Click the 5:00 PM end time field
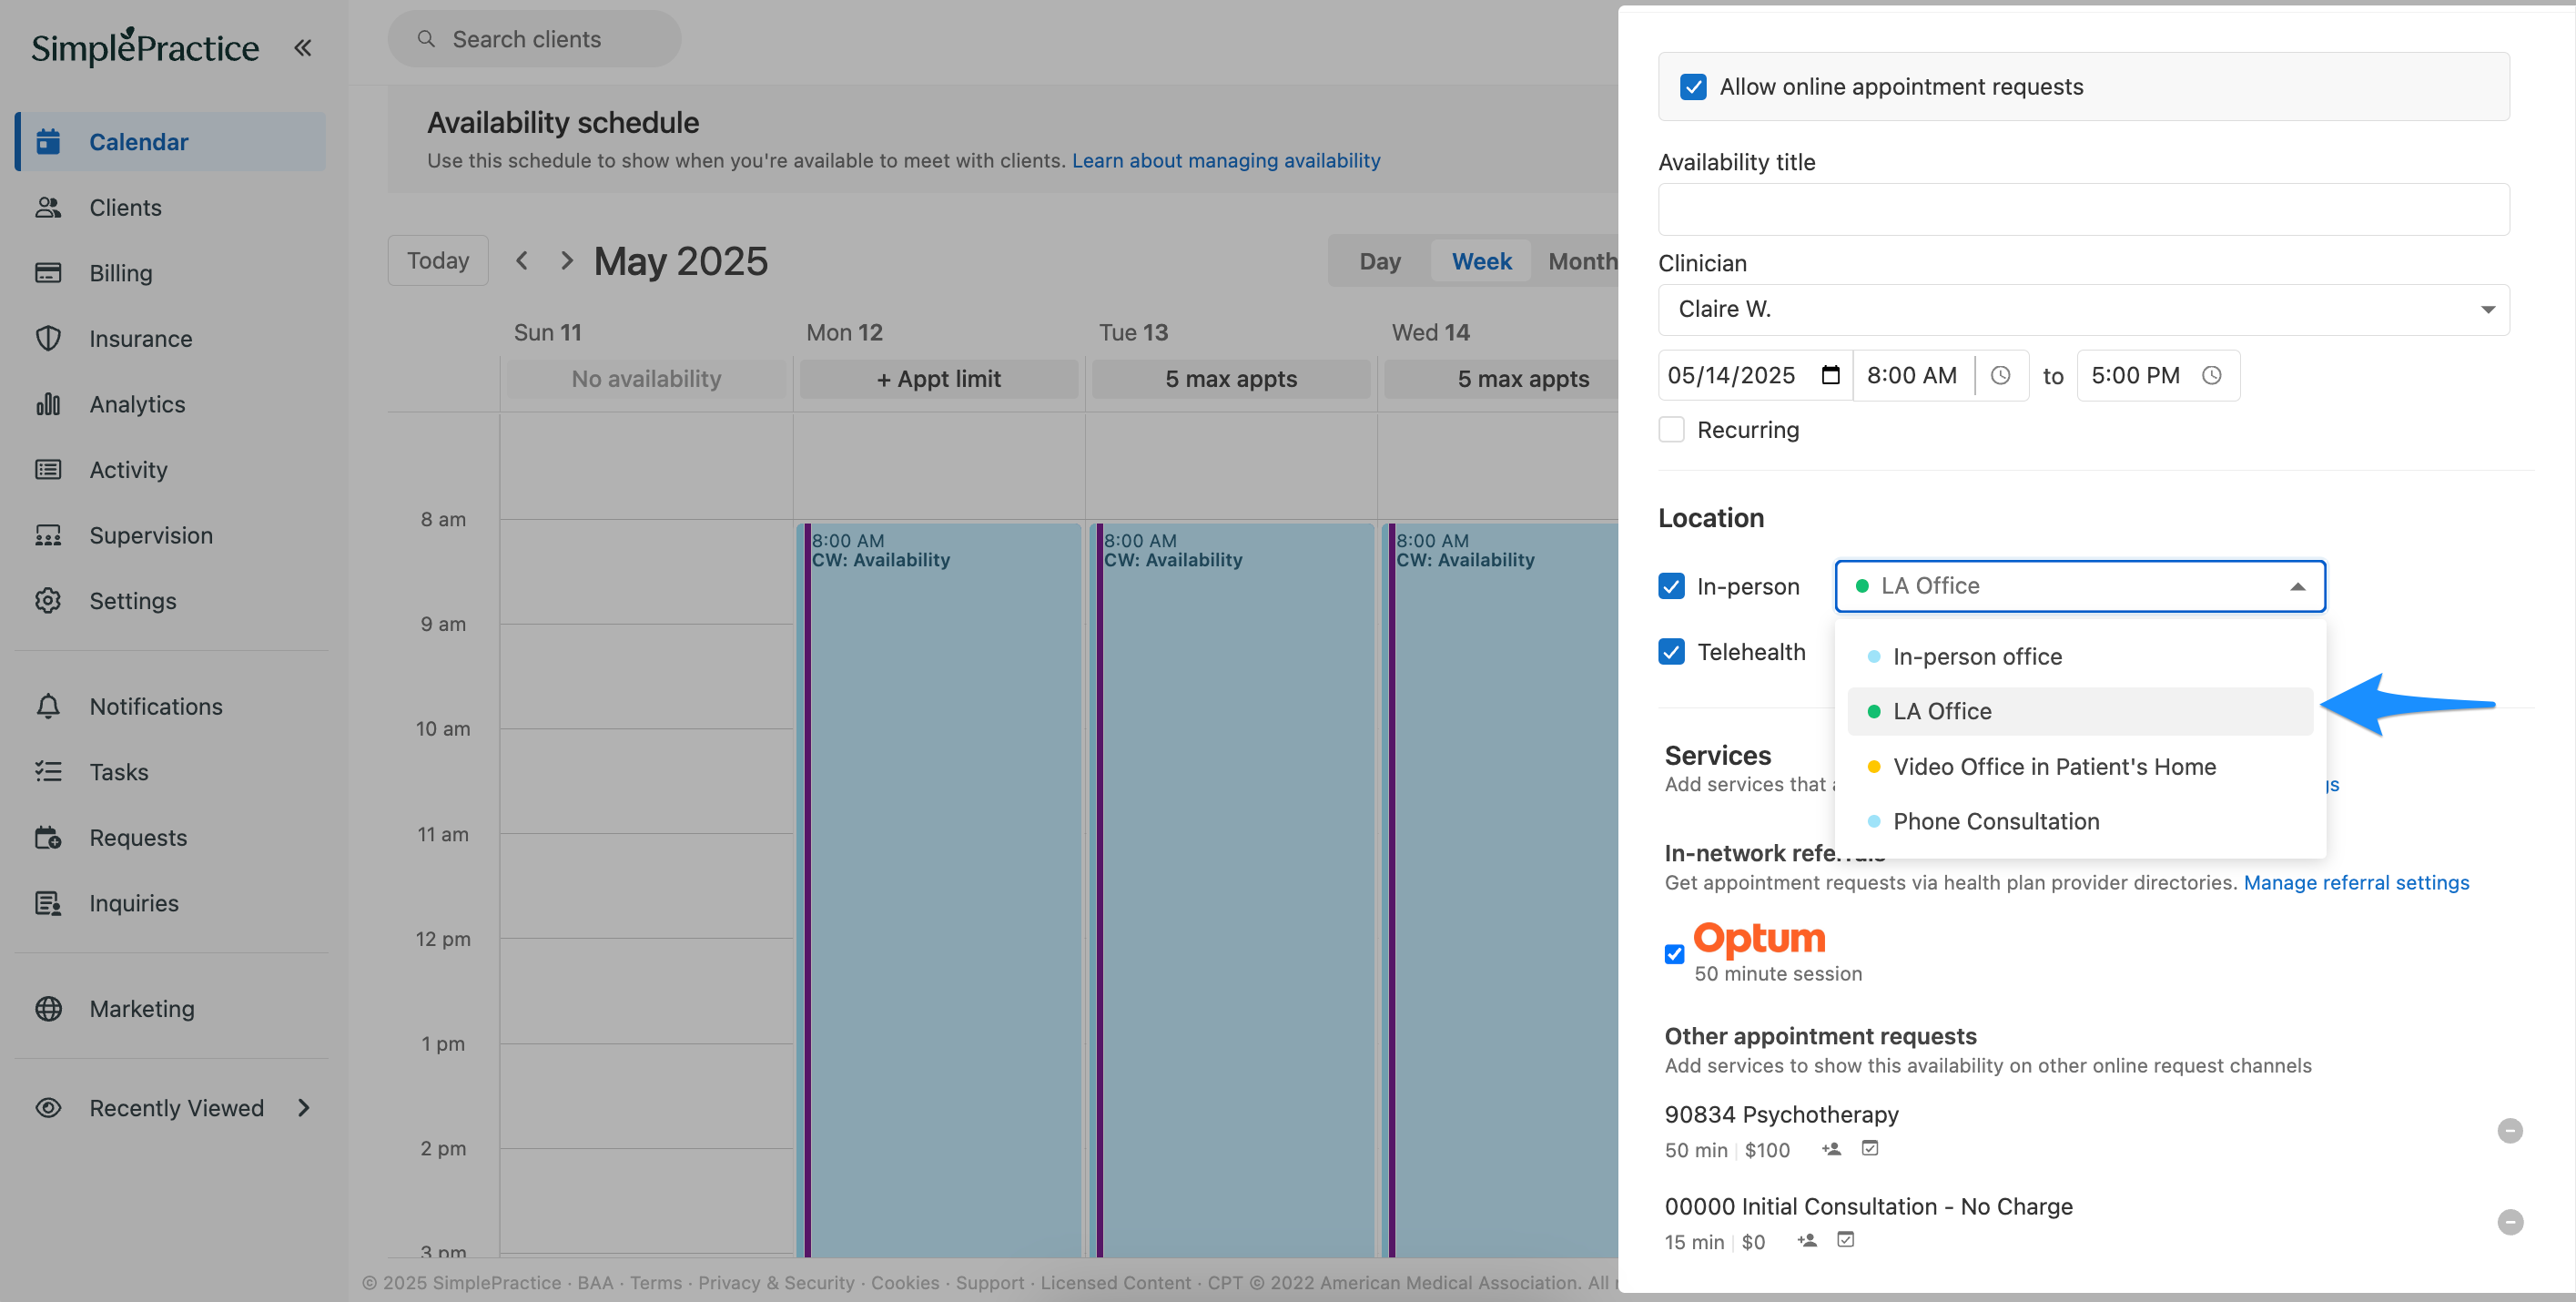Screen dimensions: 2576x1302 click(2136, 376)
